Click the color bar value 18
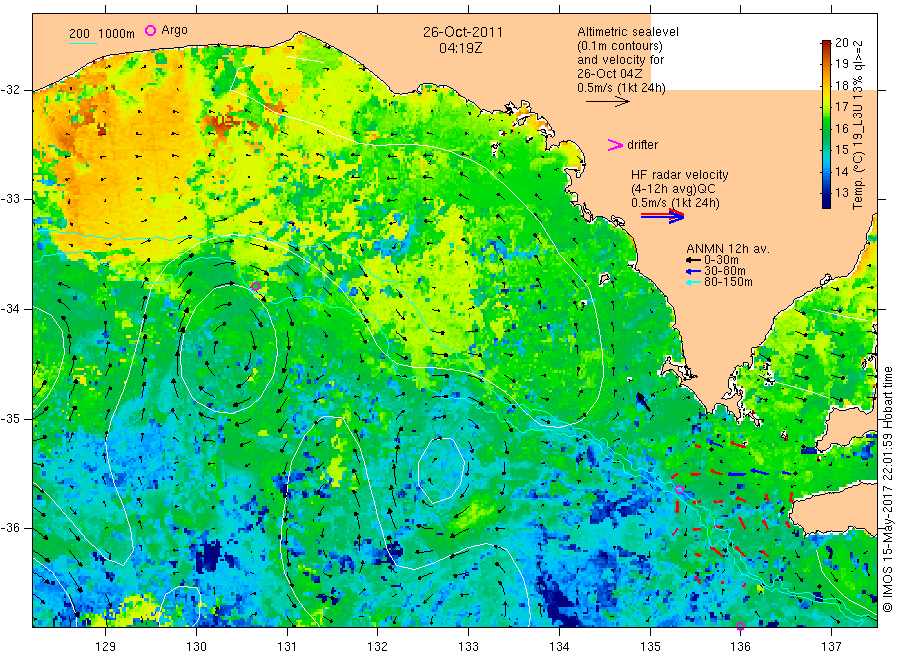Image resolution: width=900 pixels, height=660 pixels. 841,86
